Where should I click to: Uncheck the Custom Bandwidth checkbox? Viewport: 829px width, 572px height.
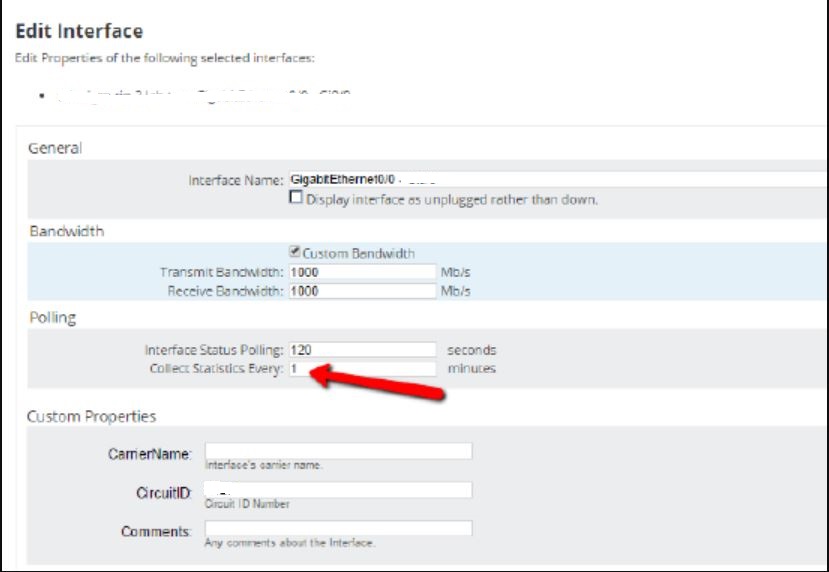tap(295, 252)
